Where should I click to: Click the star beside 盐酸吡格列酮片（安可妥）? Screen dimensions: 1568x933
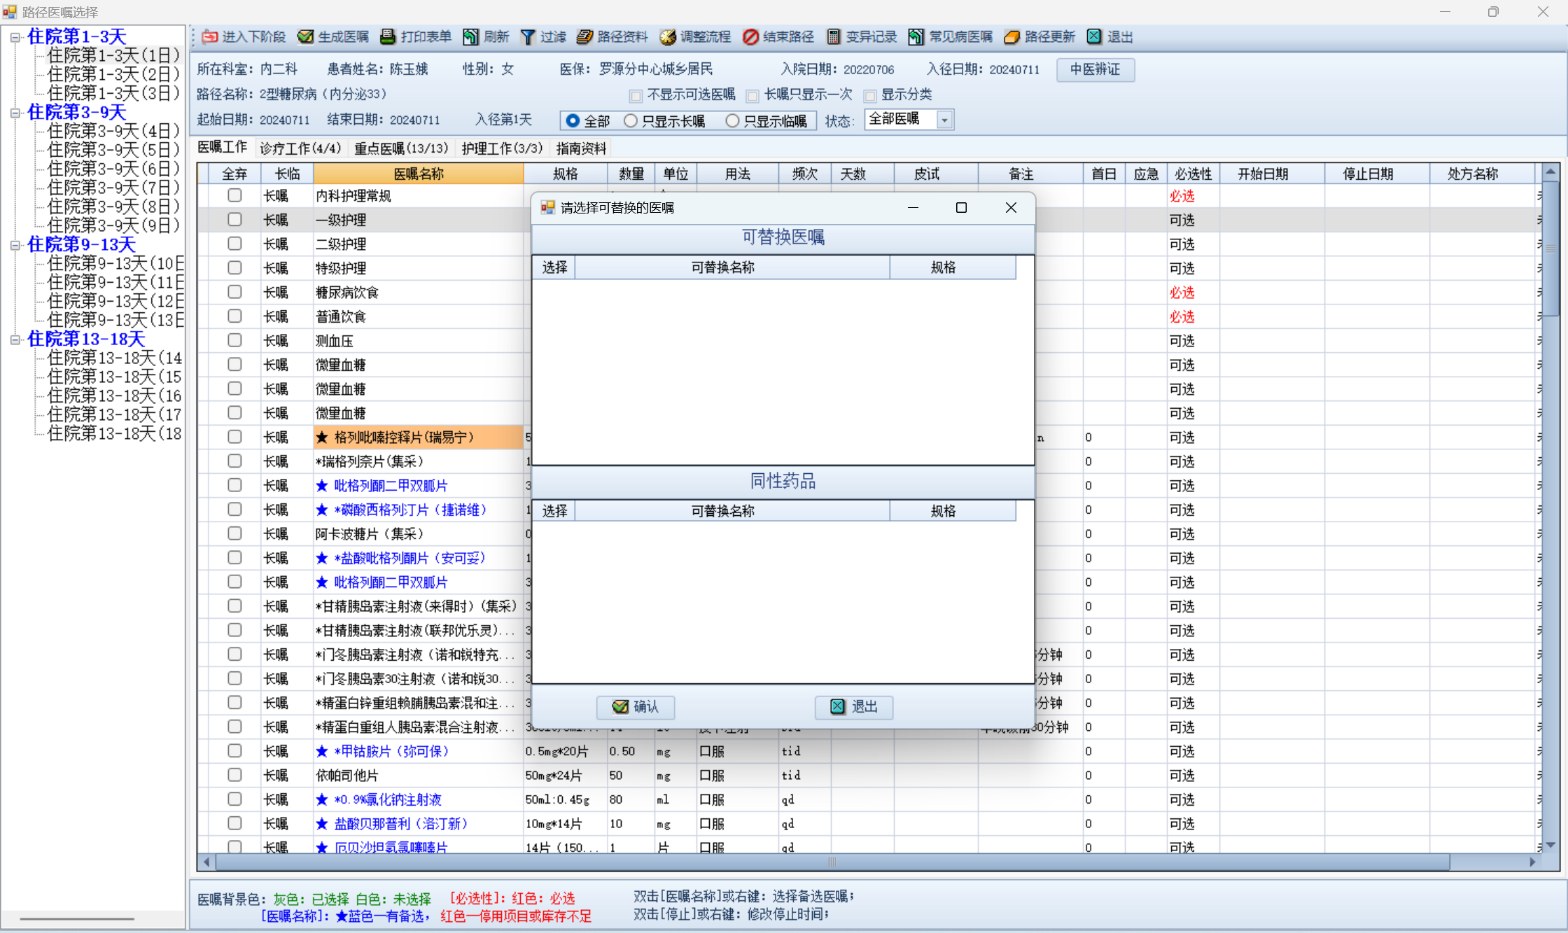322,558
